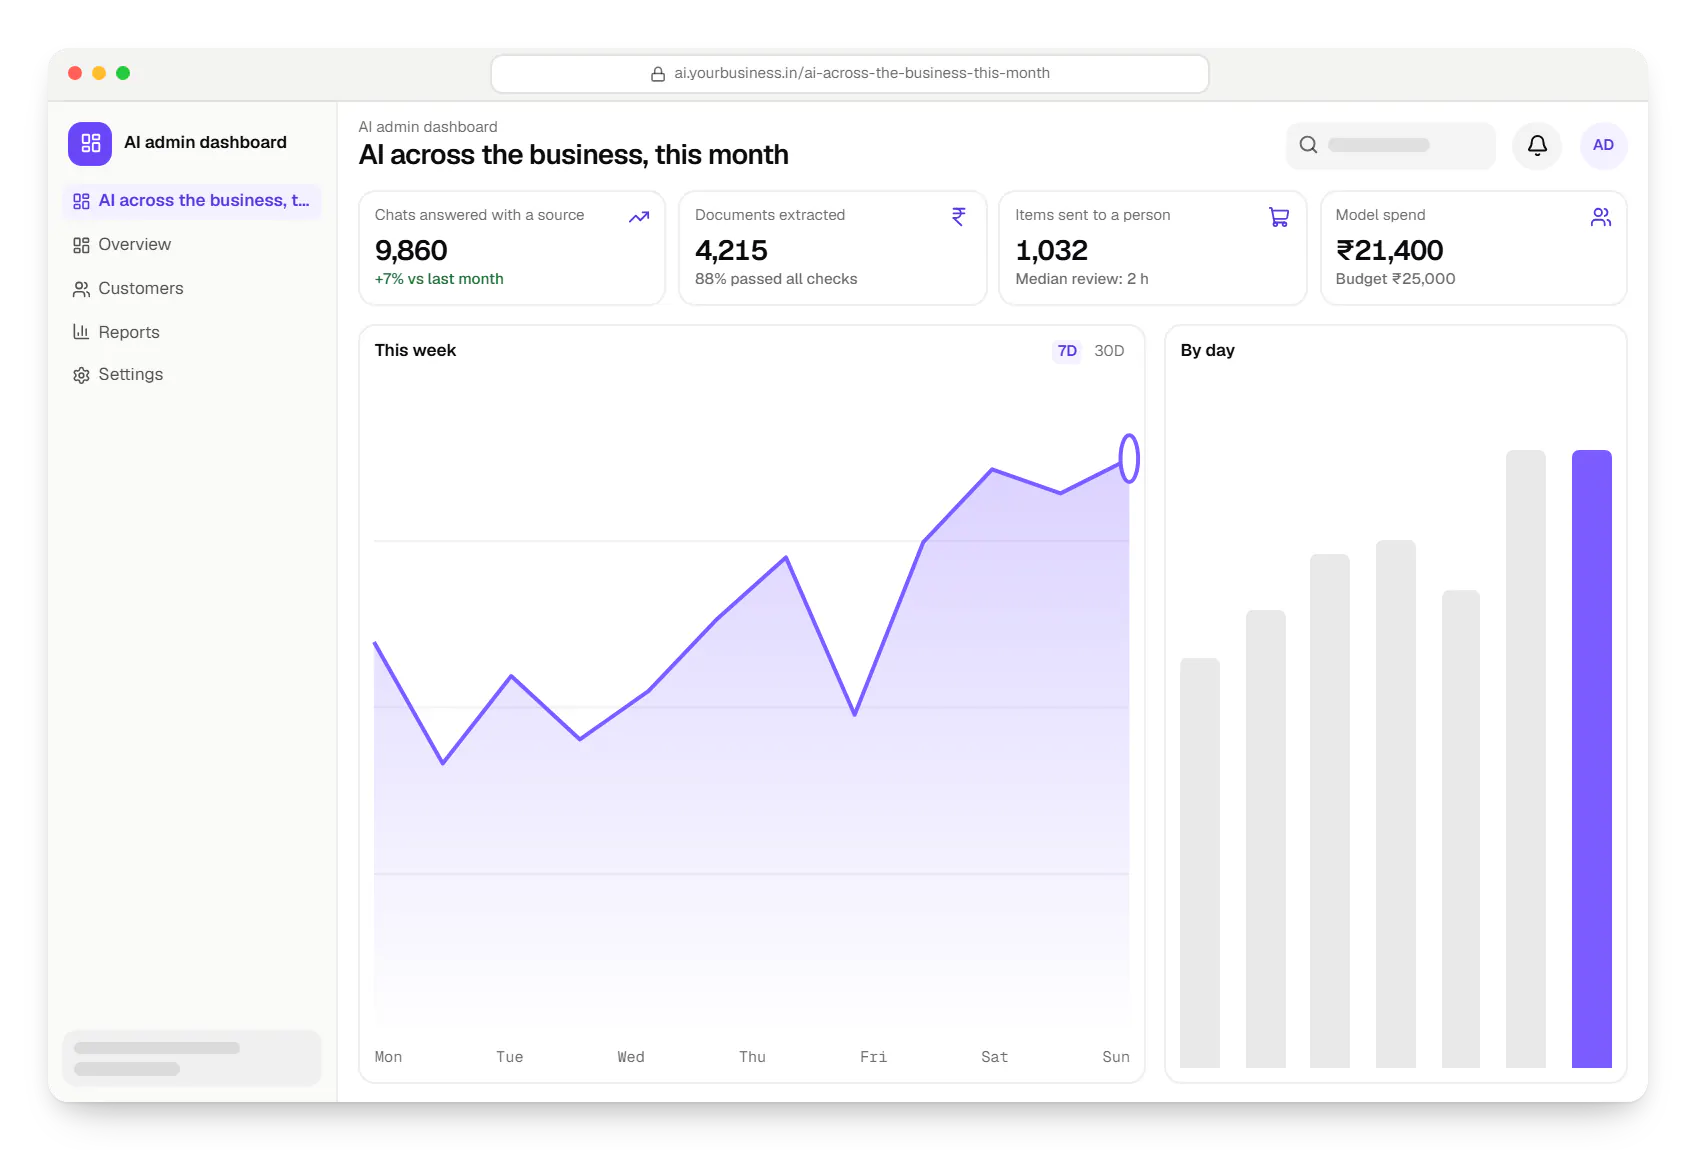Click the Customers people icon

point(81,289)
